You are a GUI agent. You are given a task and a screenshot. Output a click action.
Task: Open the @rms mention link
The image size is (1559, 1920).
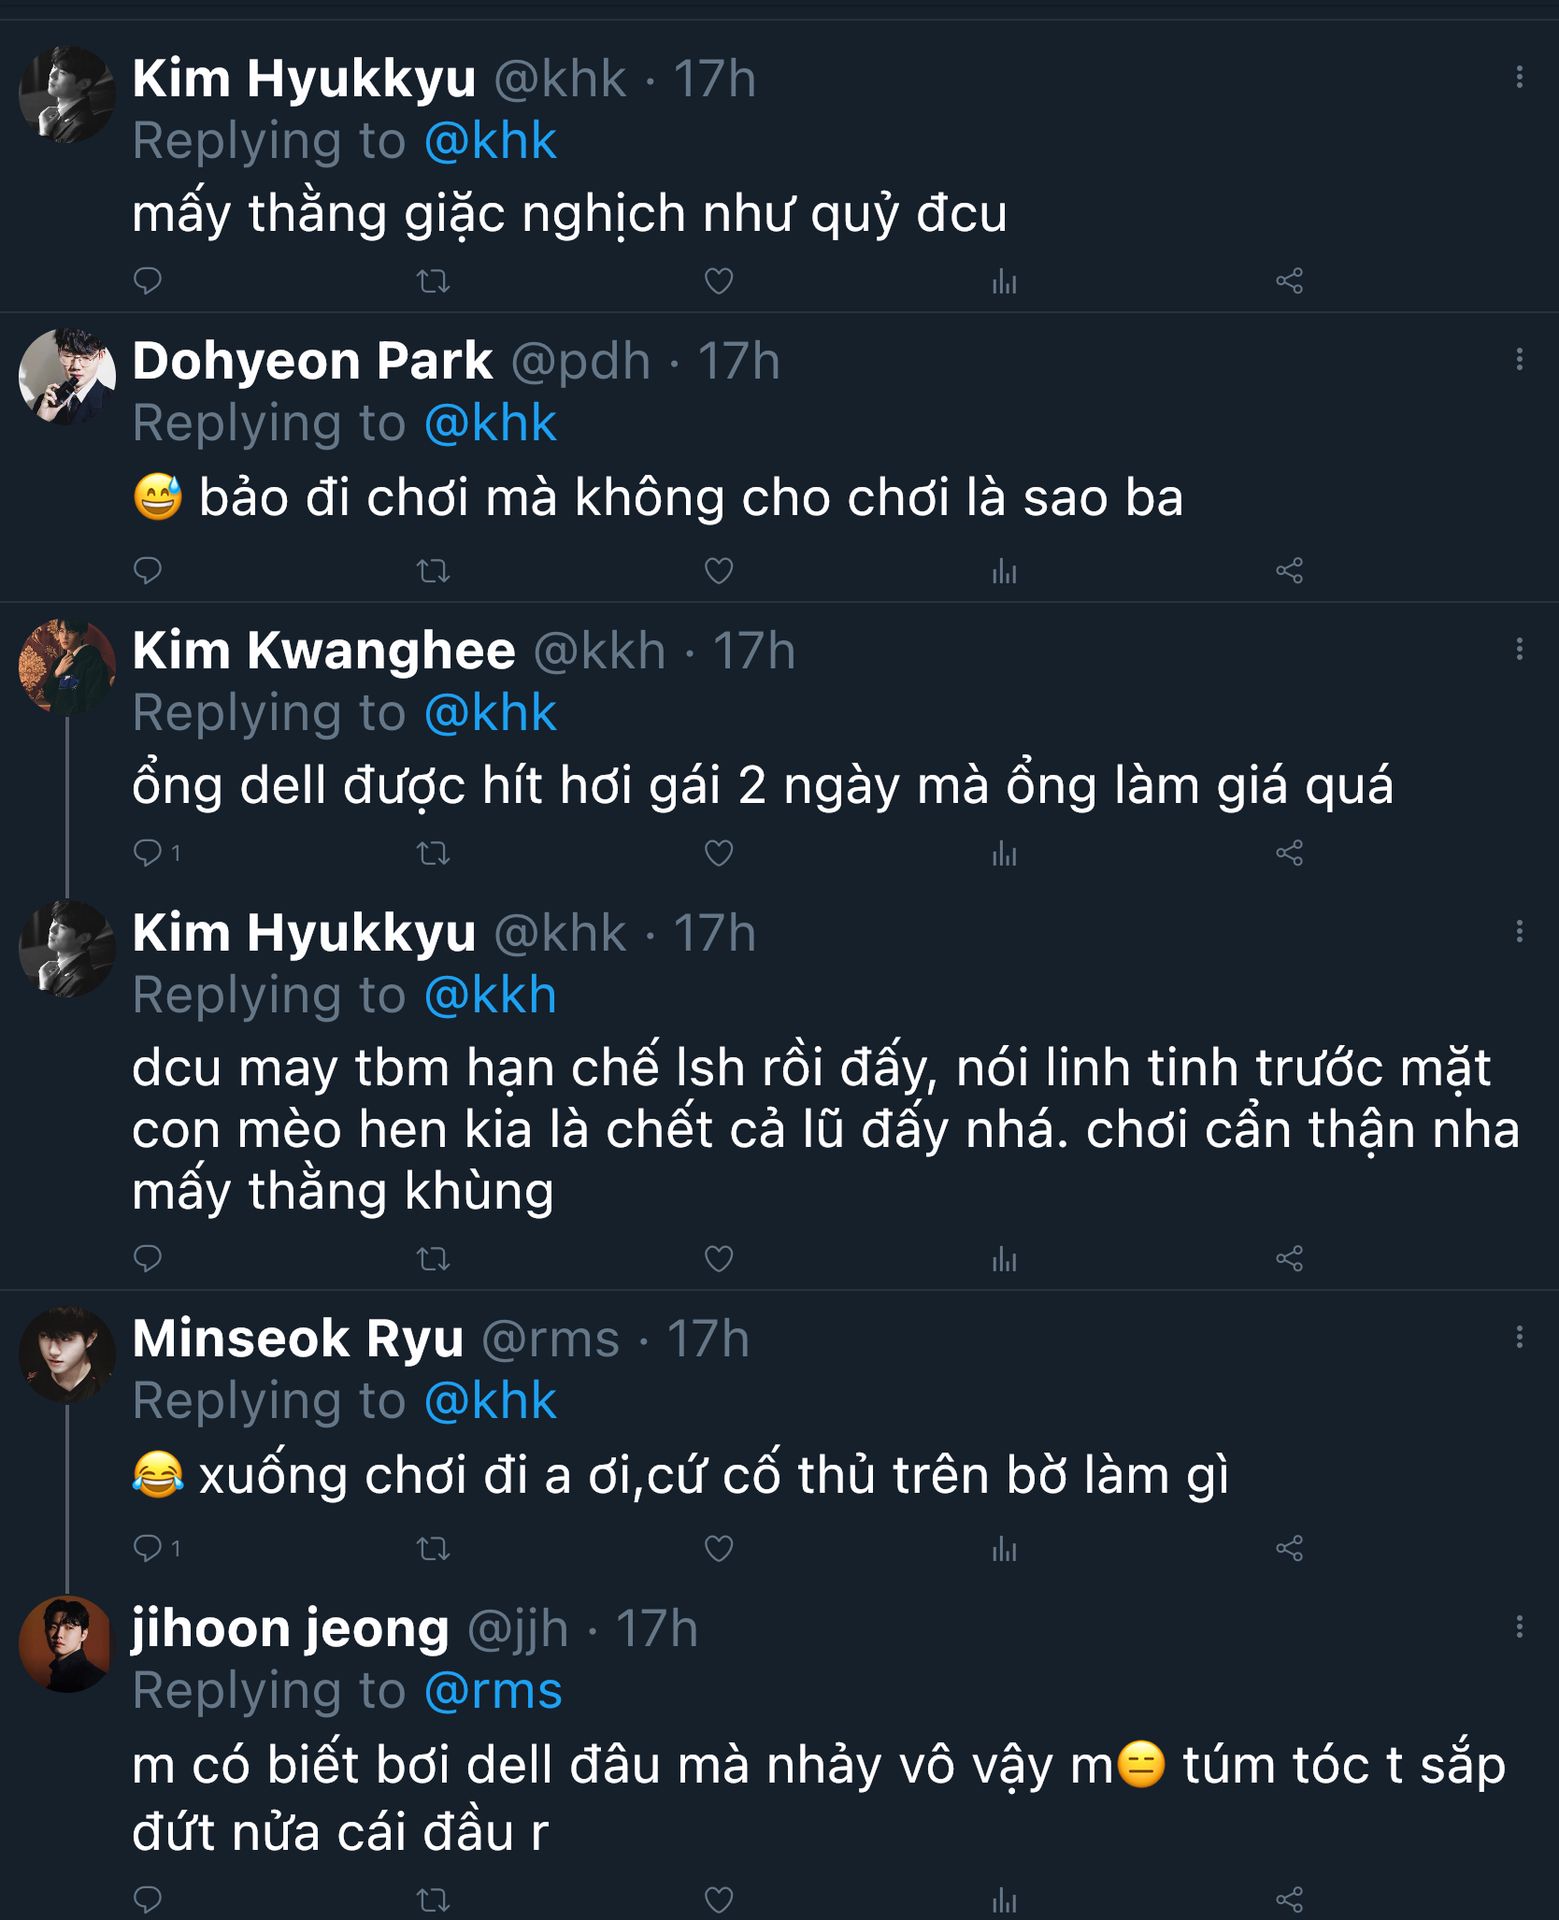coord(493,1691)
